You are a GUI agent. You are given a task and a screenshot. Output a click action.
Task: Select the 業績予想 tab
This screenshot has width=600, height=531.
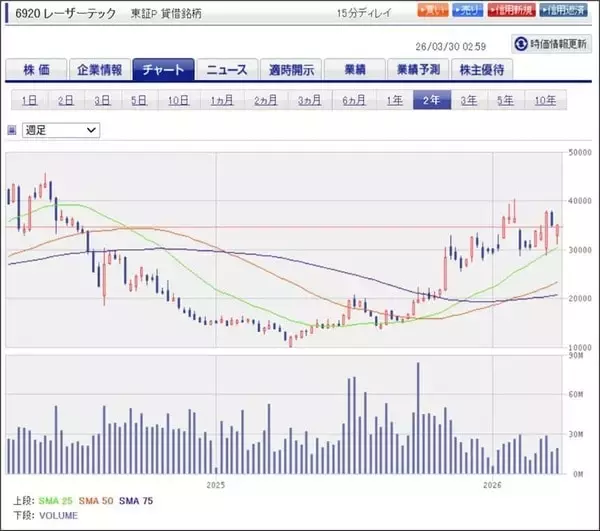tap(419, 70)
